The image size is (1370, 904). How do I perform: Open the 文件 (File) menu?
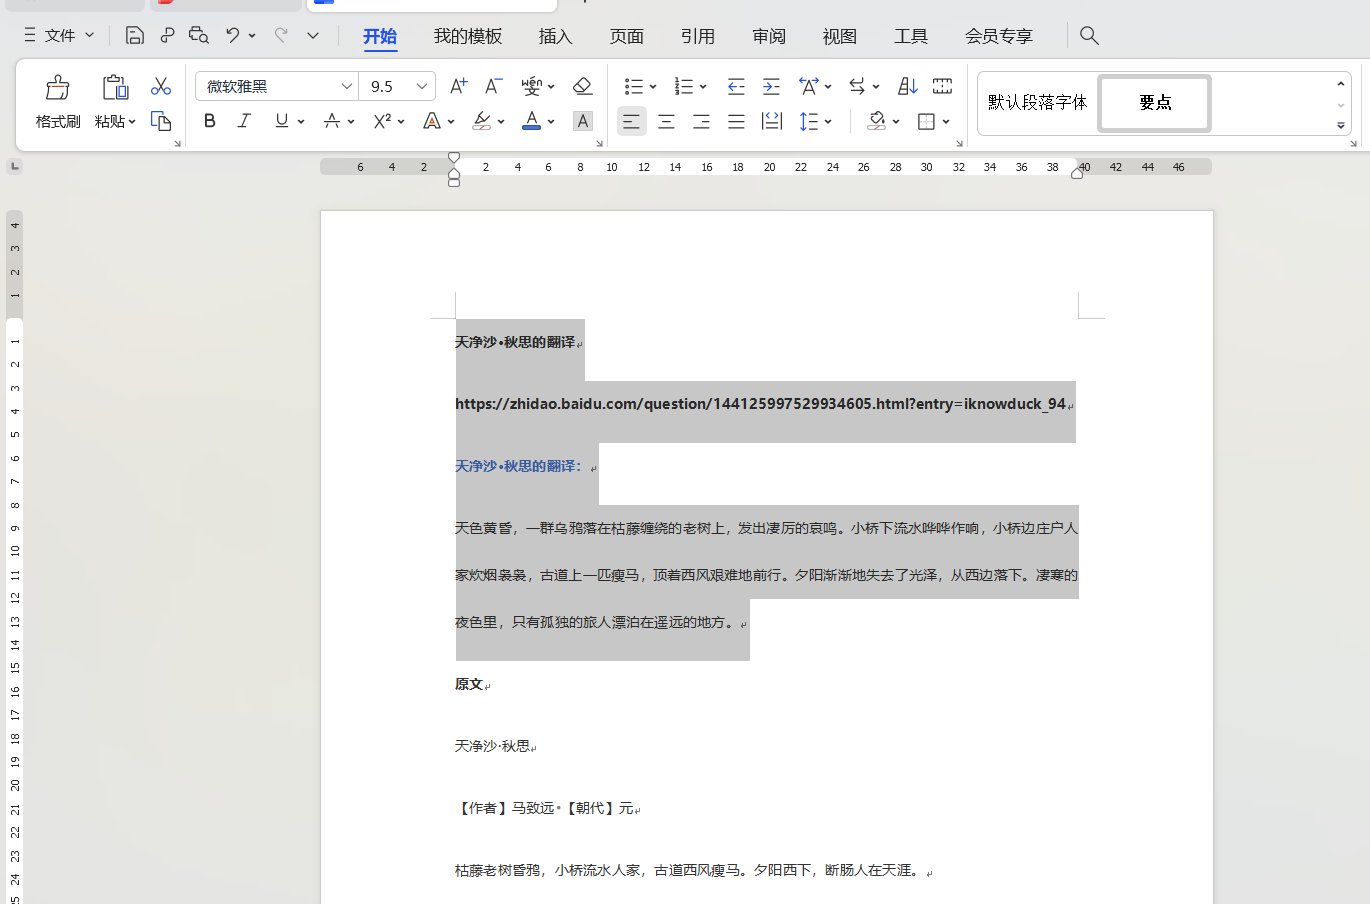59,35
